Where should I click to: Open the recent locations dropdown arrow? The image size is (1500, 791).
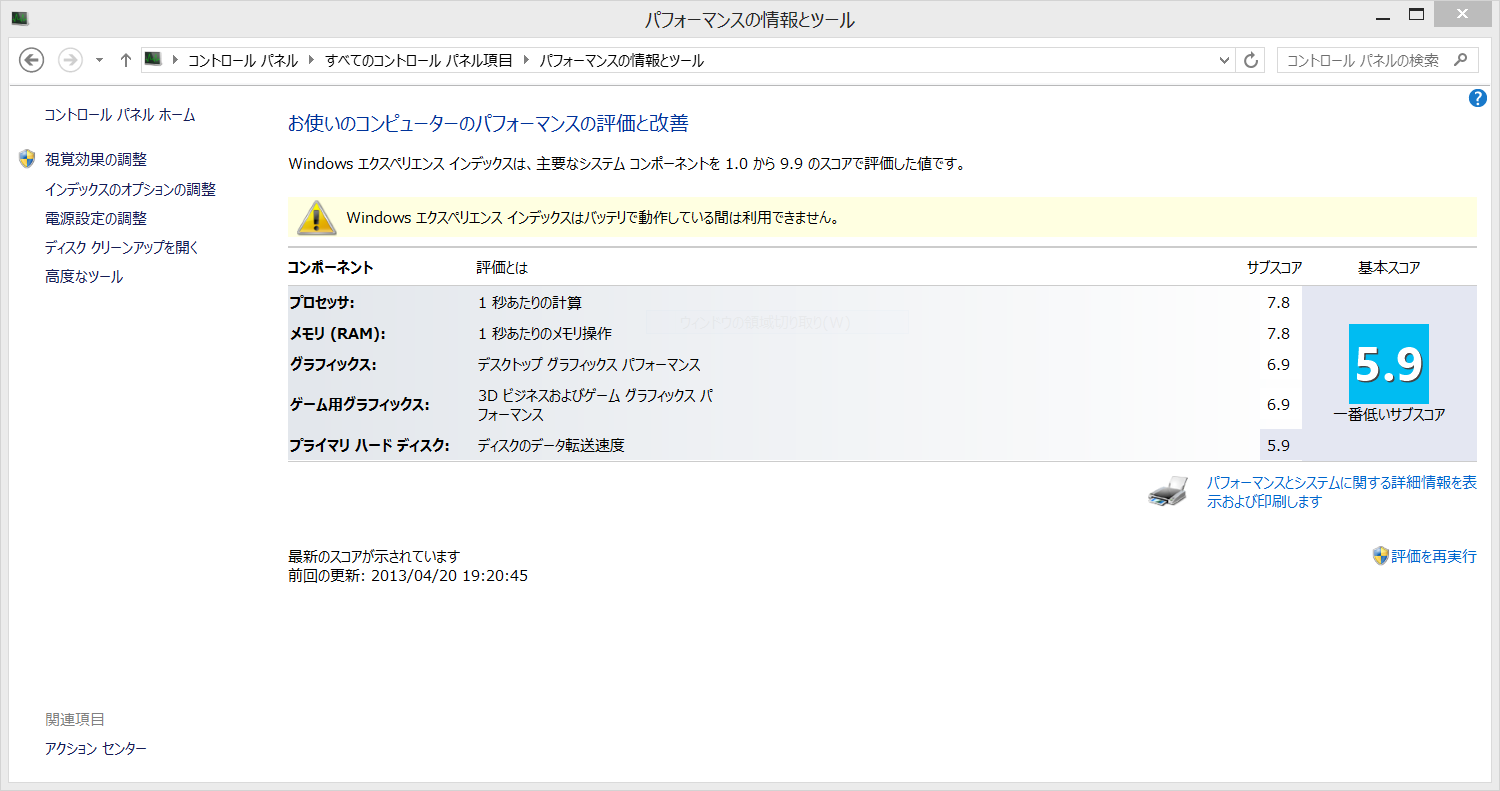(99, 61)
